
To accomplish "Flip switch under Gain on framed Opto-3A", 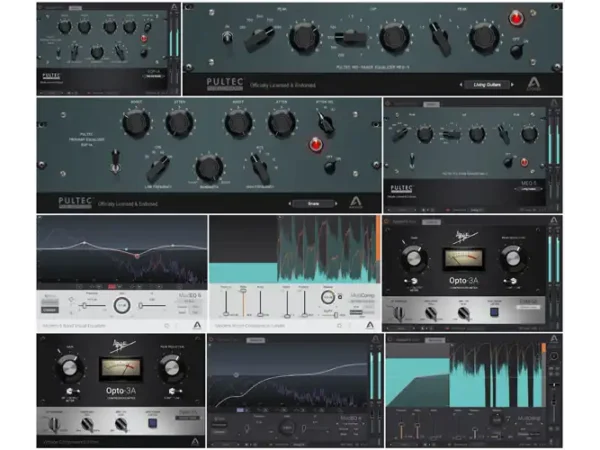I will click(x=412, y=281).
